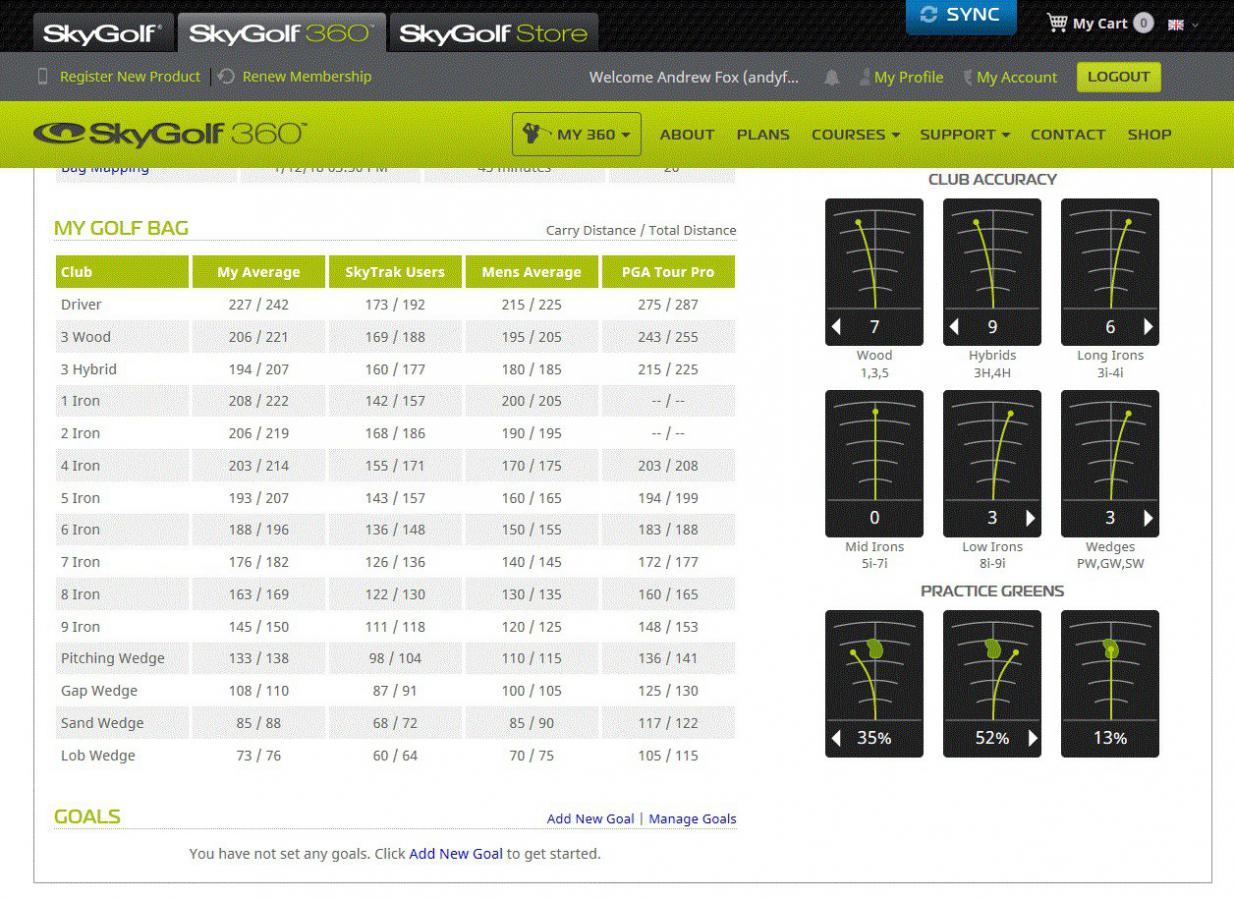This screenshot has width=1234, height=900.
Task: Click the Renew Membership refresh icon
Action: click(x=227, y=76)
